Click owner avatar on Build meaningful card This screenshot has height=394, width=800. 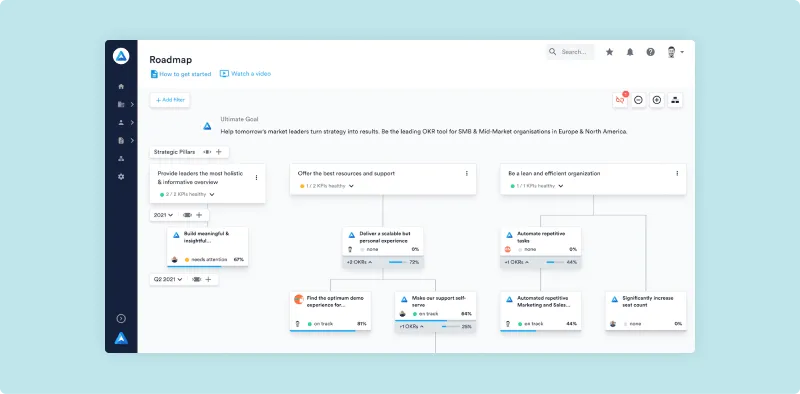tap(174, 260)
